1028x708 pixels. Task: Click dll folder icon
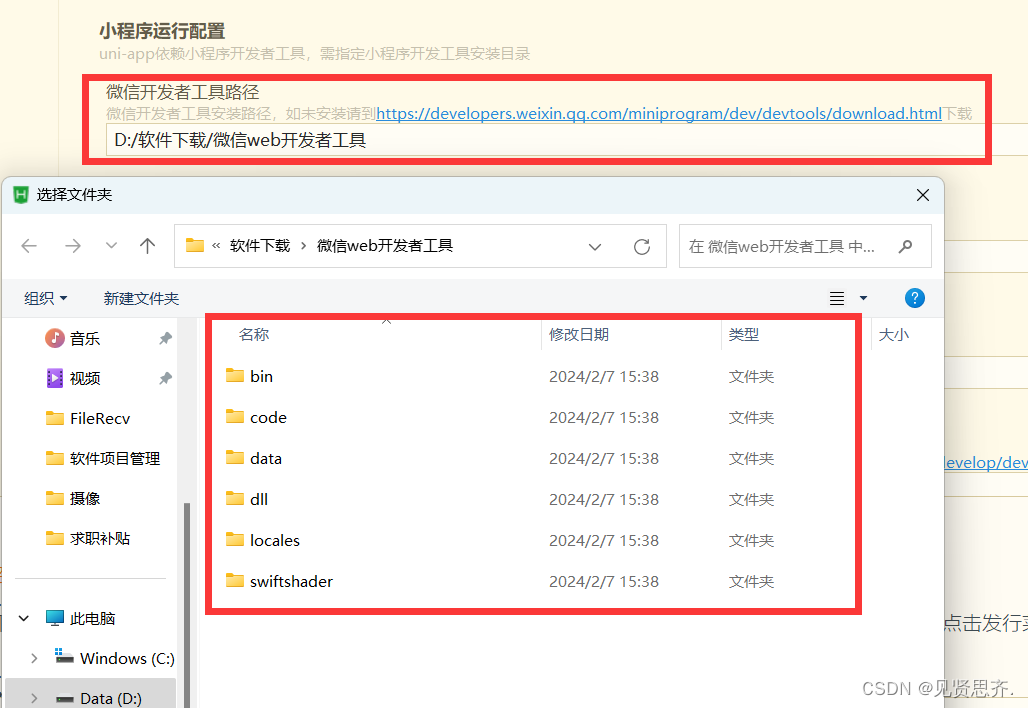[x=235, y=498]
